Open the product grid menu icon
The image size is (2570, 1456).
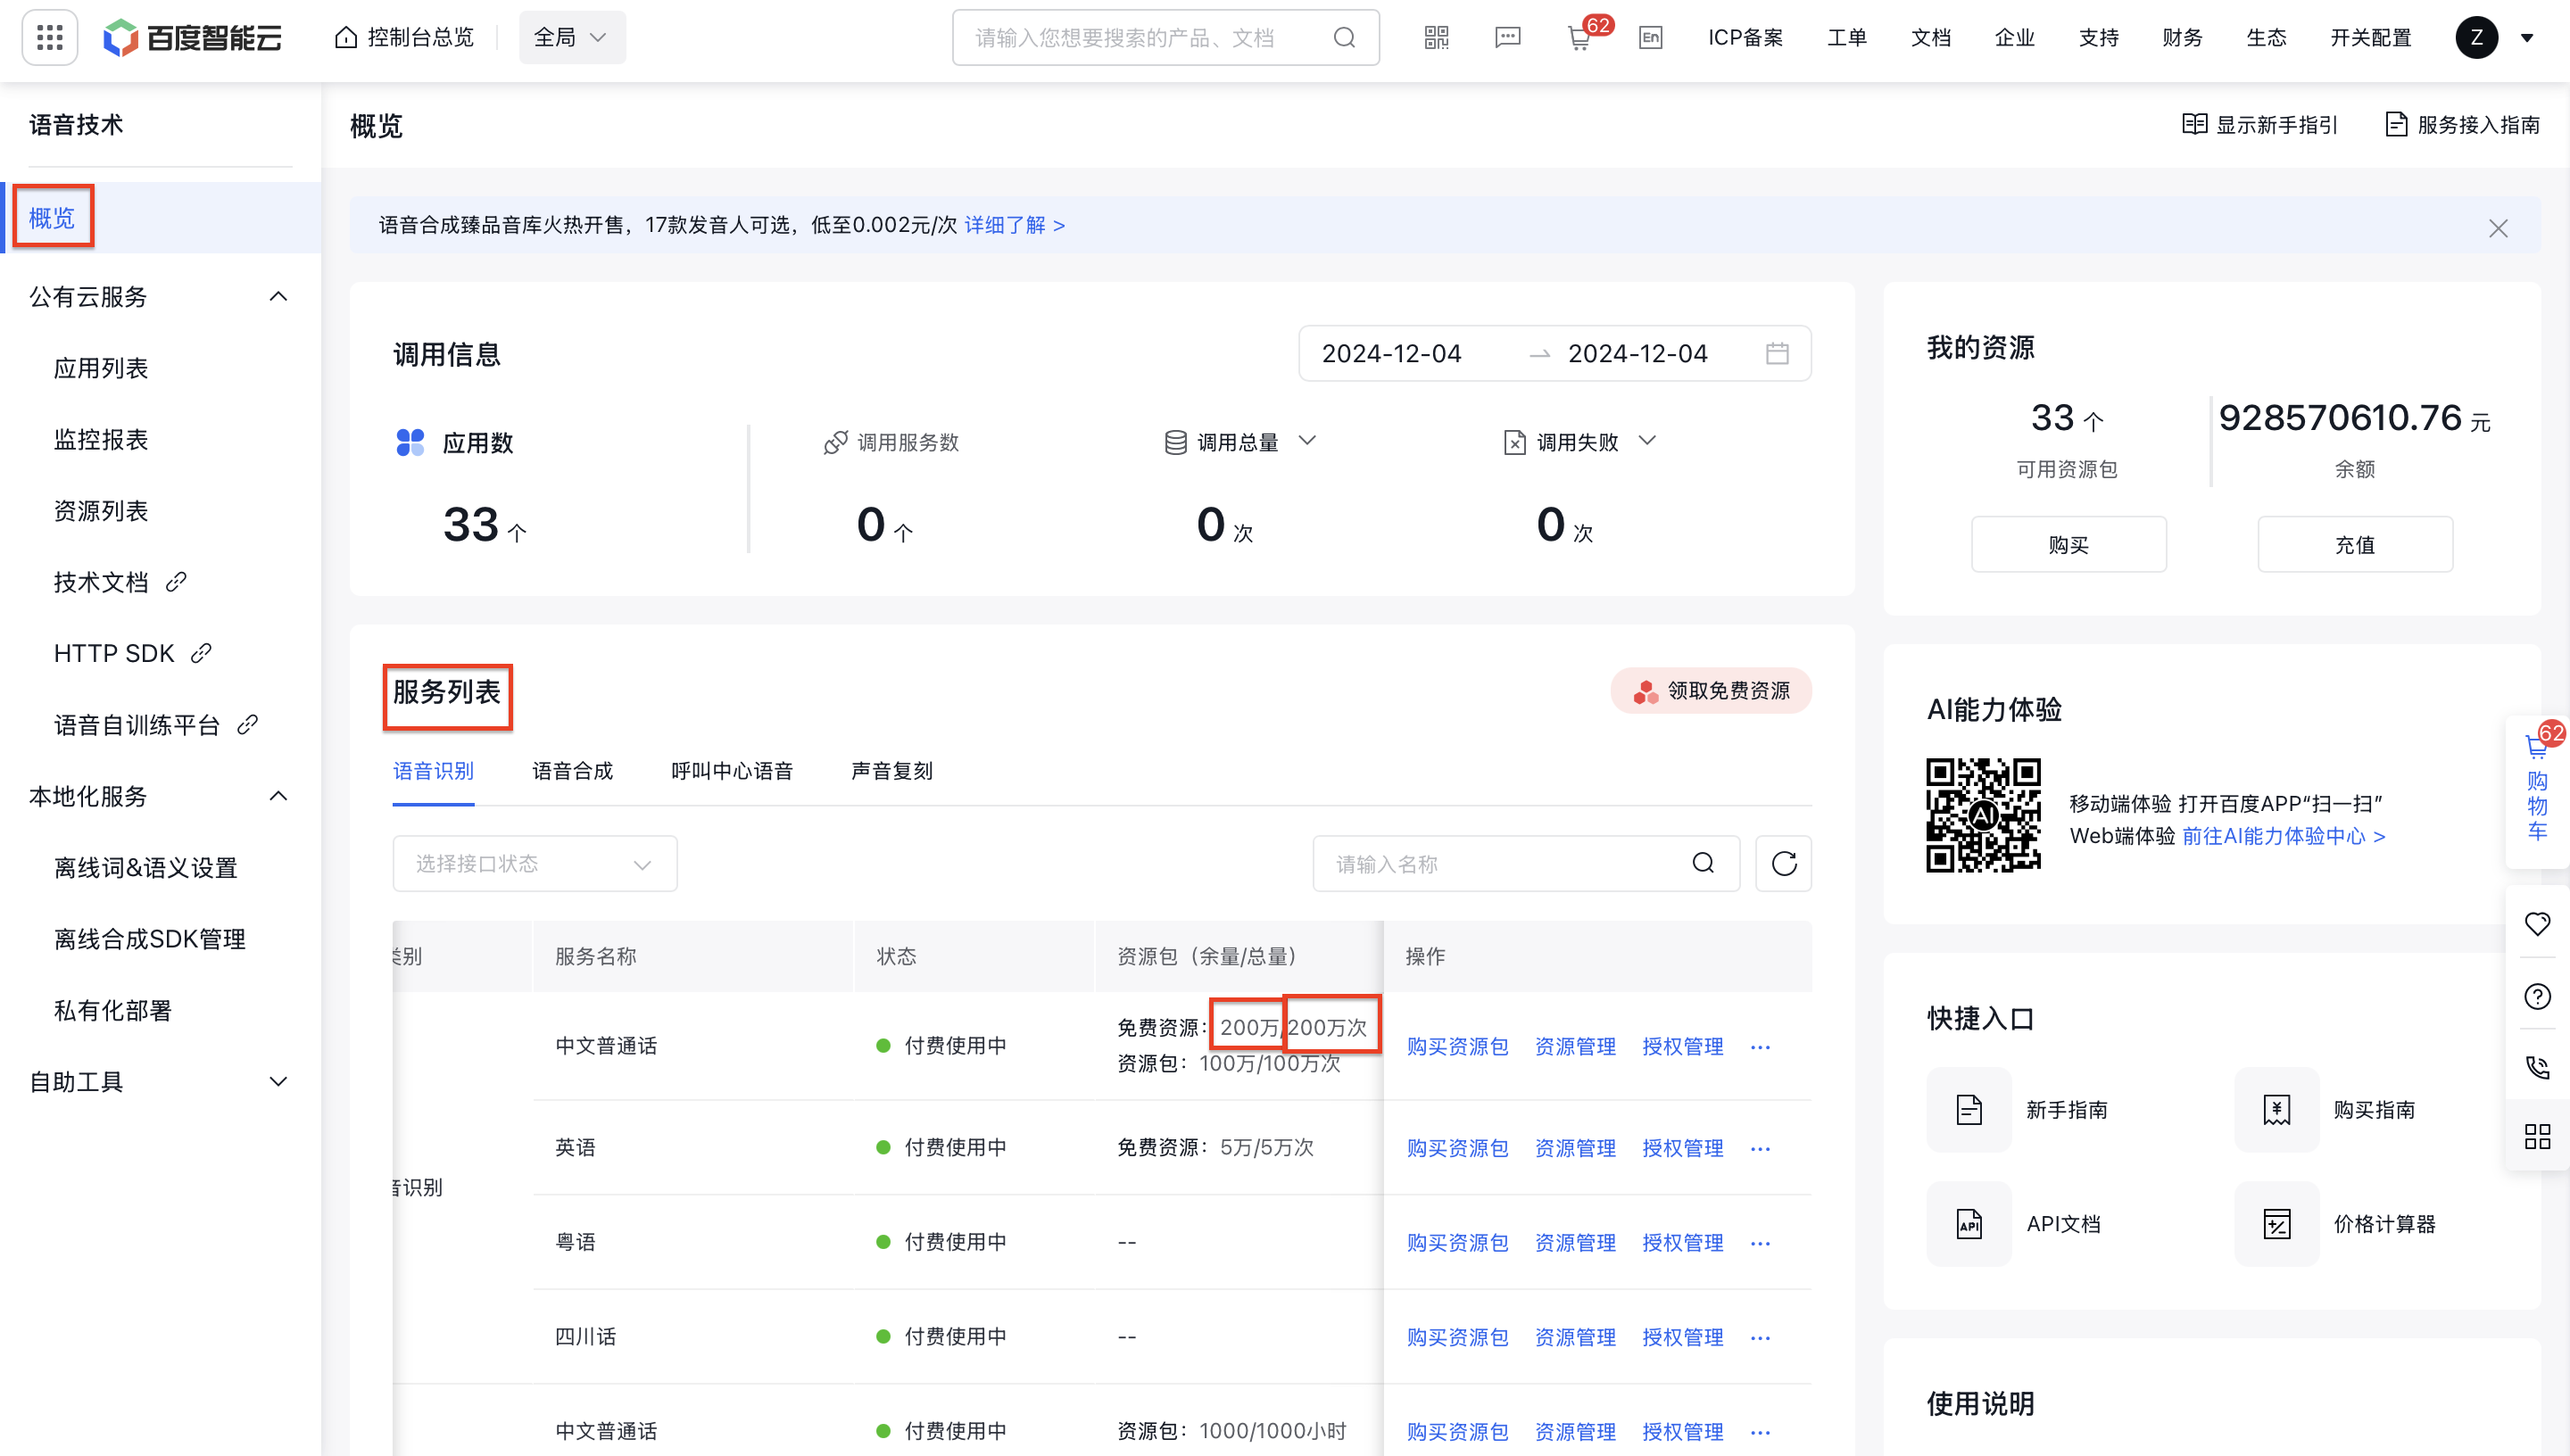49,38
